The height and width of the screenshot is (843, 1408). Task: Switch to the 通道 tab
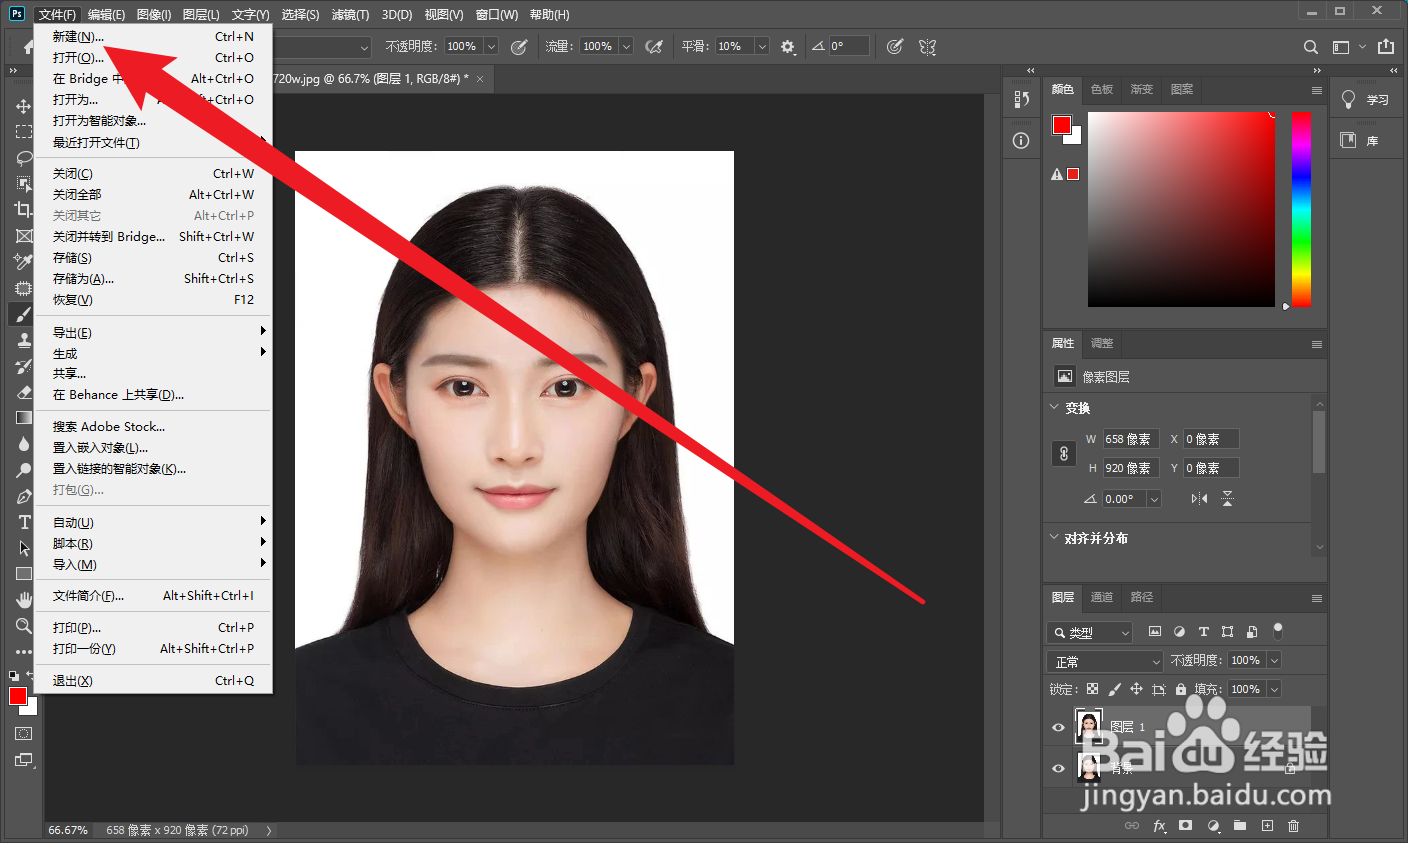pyautogui.click(x=1101, y=597)
